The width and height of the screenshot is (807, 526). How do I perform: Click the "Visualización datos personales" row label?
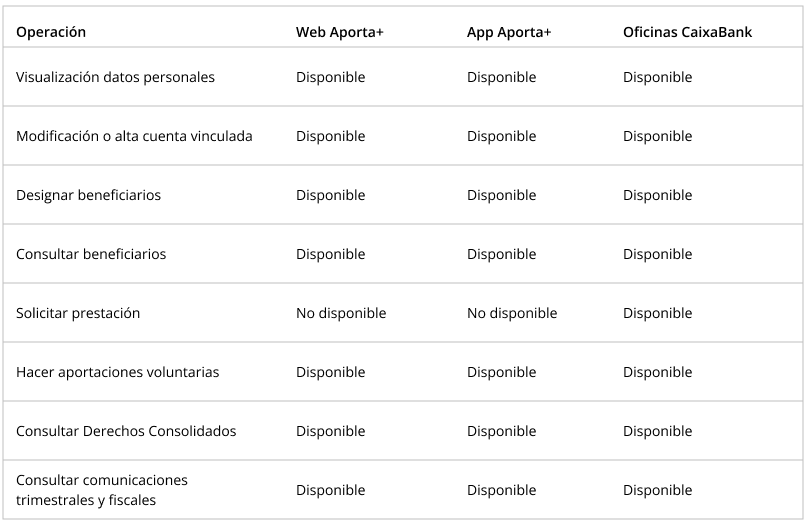tap(115, 77)
